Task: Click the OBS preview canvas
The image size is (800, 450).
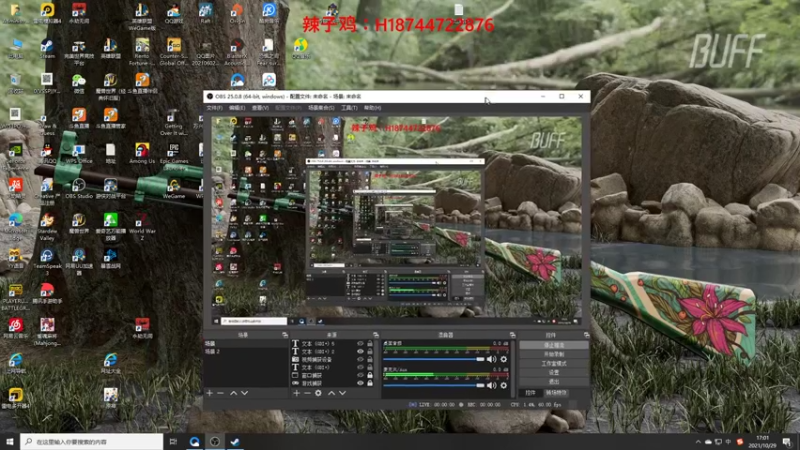Action: [x=396, y=221]
